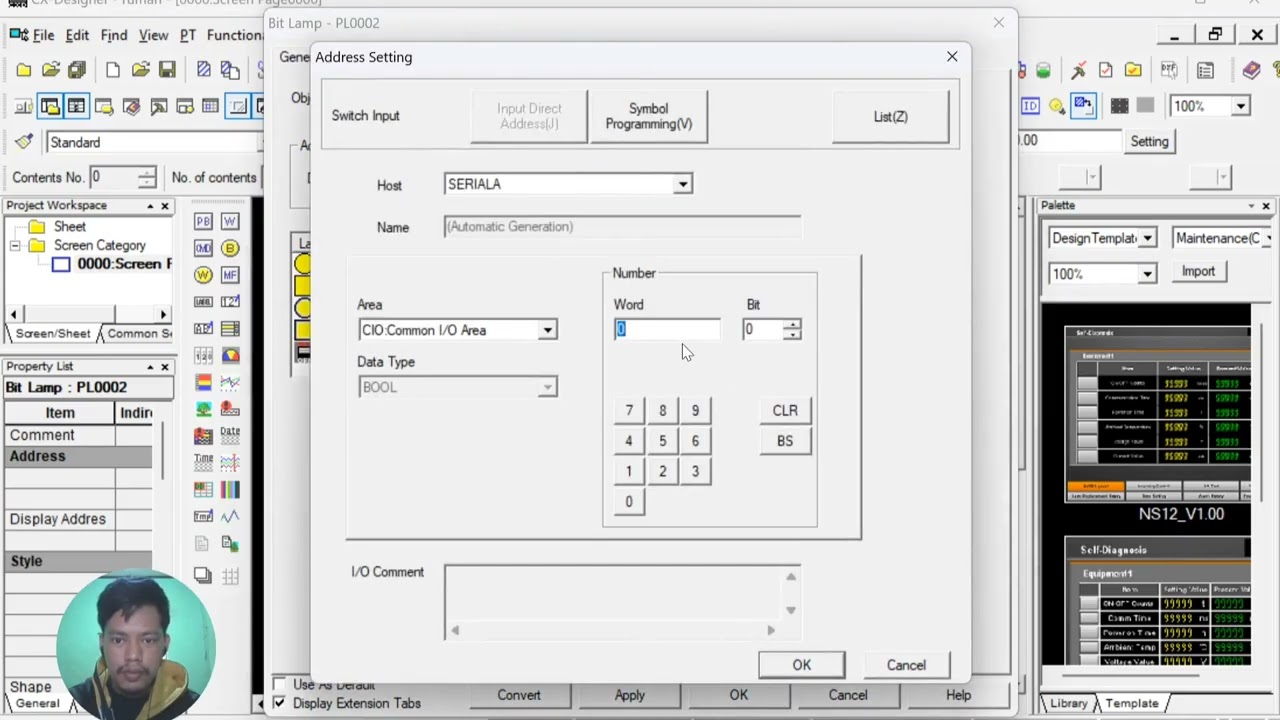Toggle Display Extension Tabs checkbox

(279, 703)
